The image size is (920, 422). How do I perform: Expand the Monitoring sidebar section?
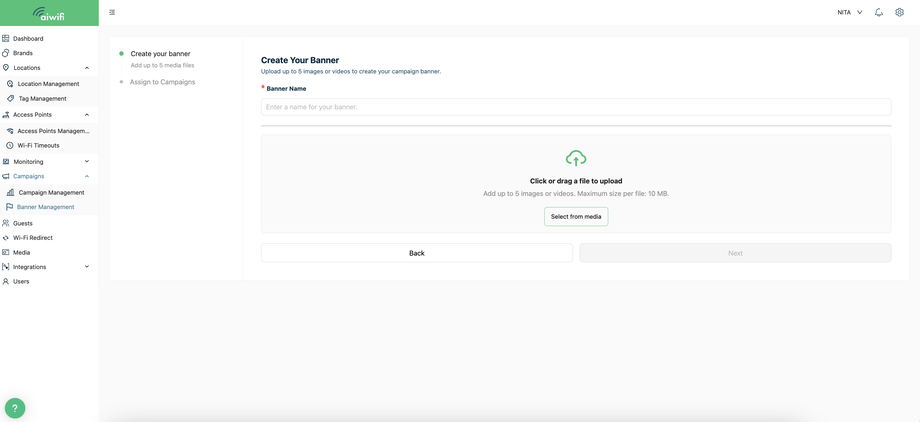tap(87, 161)
